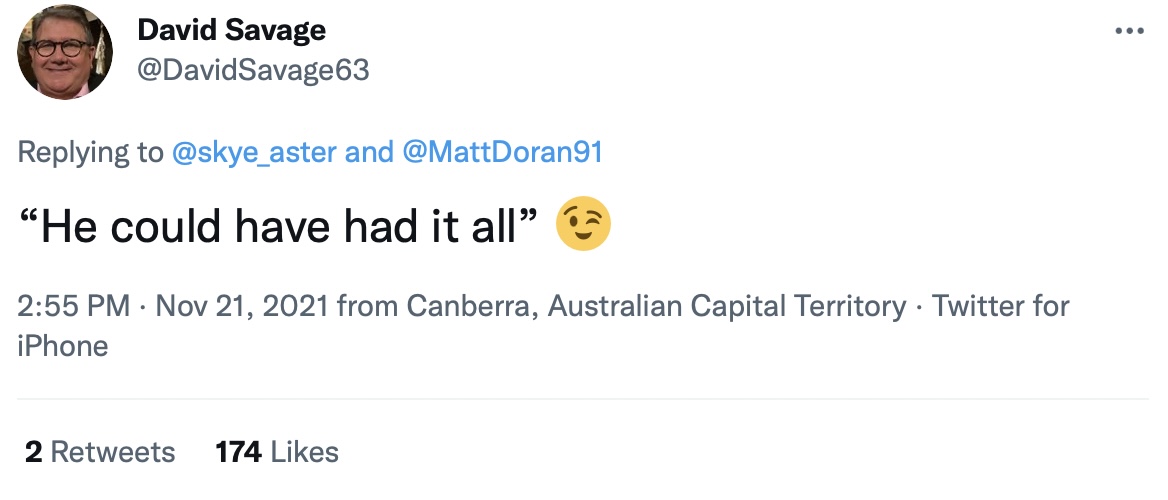Click the winking face emoji

pyautogui.click(x=584, y=223)
